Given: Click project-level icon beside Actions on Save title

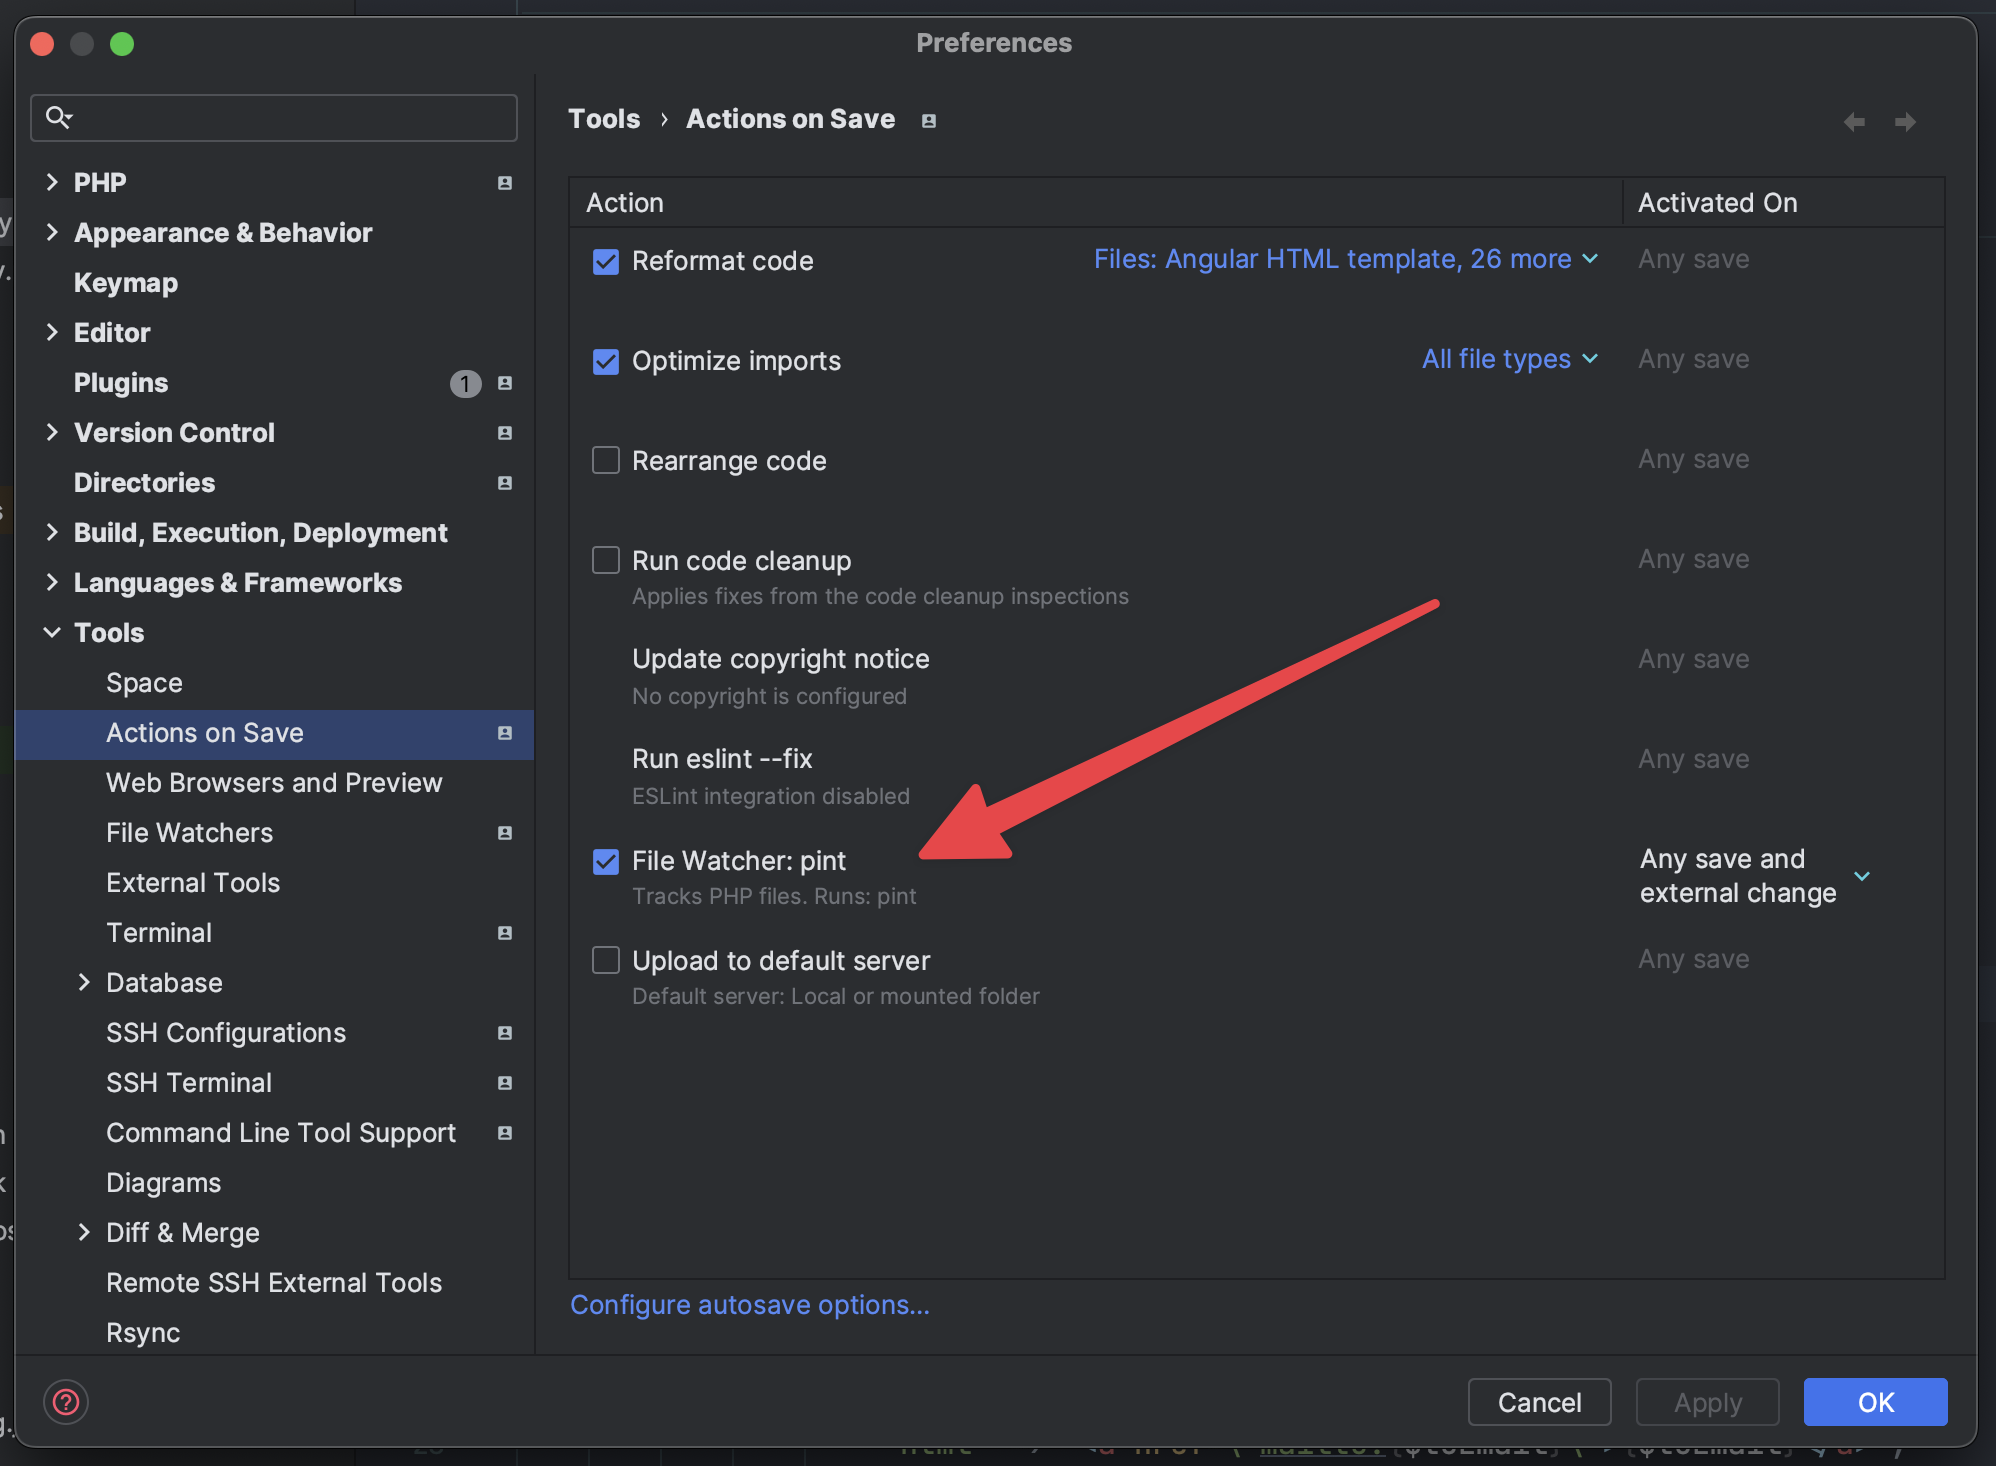Looking at the screenshot, I should point(929,121).
